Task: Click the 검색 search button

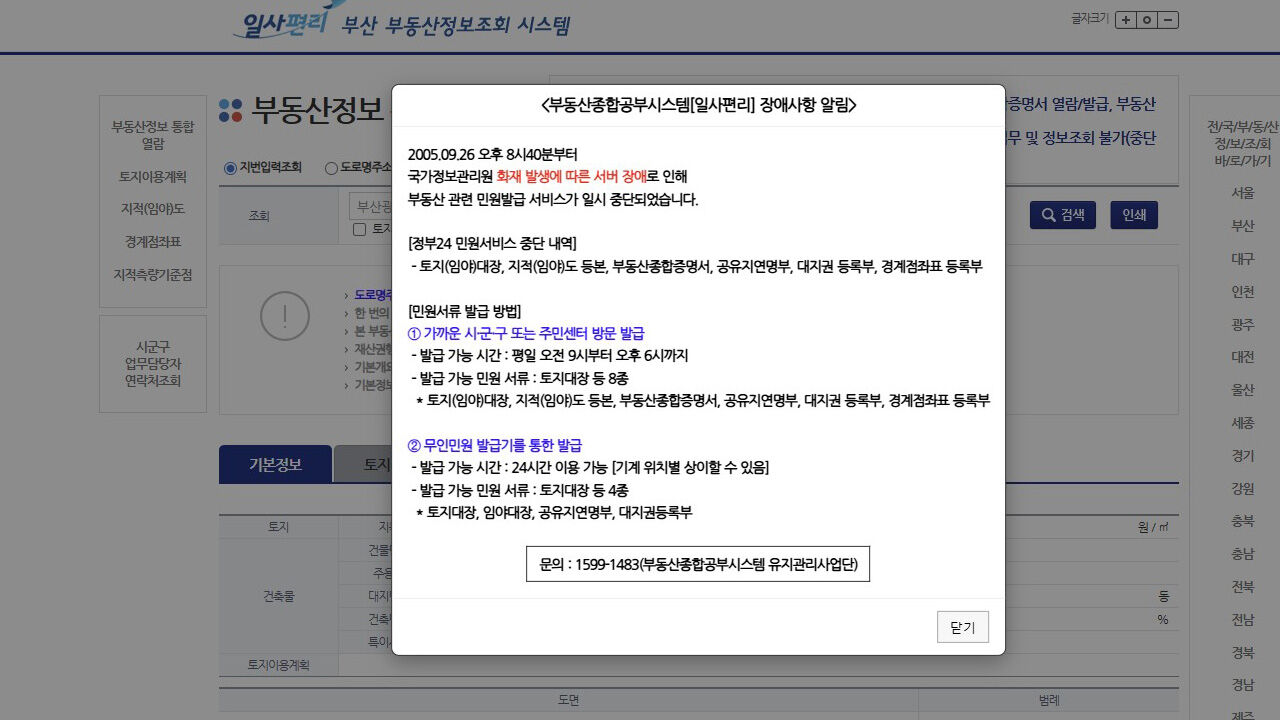Action: (1063, 215)
